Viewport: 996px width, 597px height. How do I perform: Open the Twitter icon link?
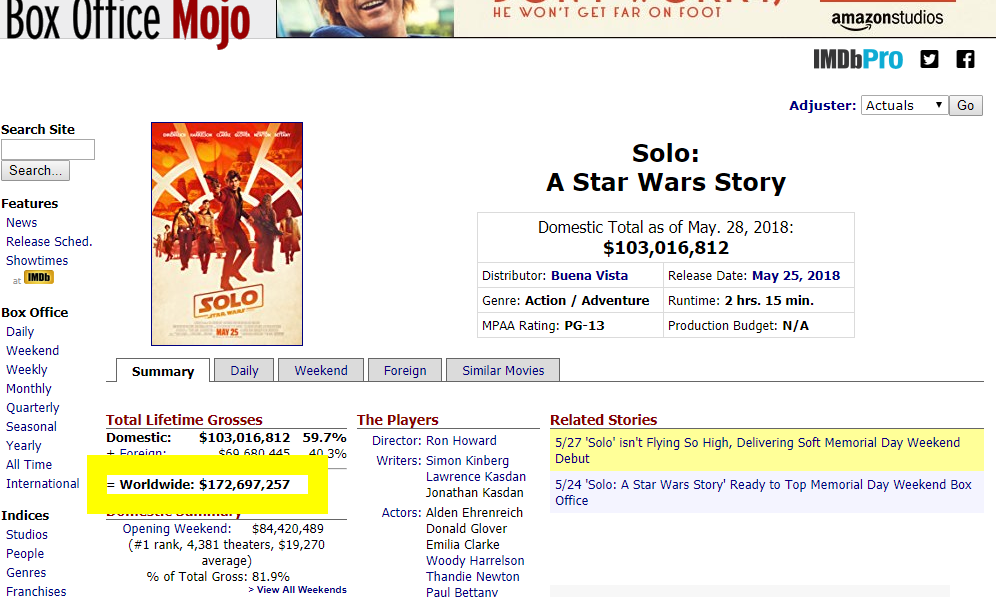click(929, 59)
